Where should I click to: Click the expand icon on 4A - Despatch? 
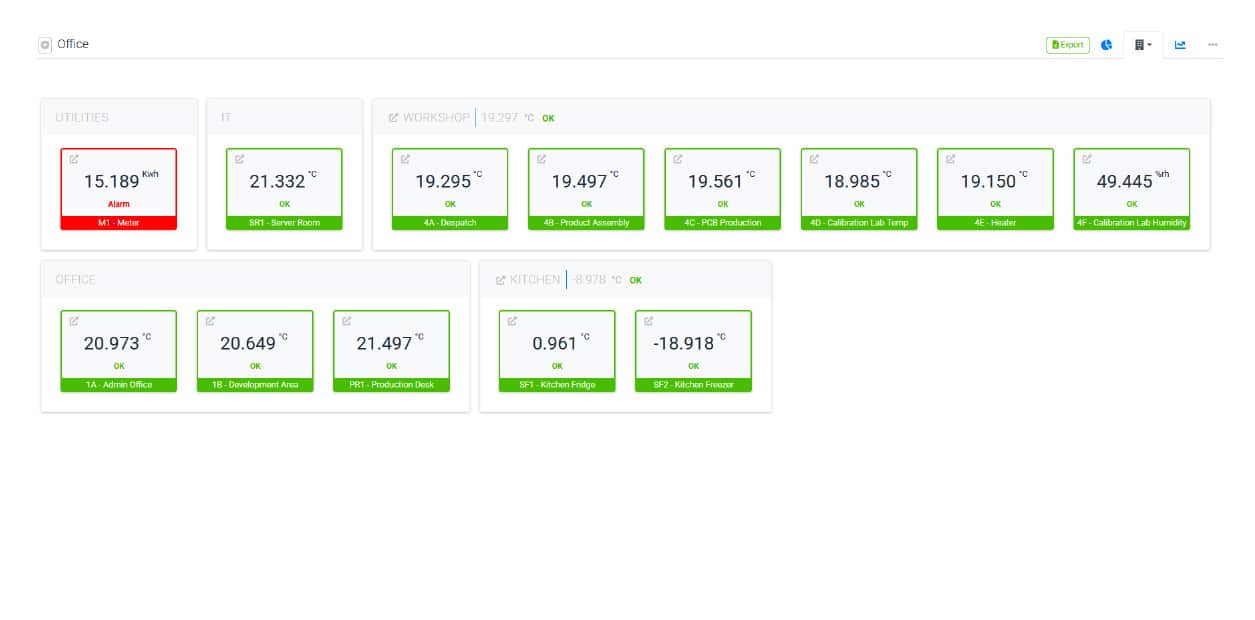[x=403, y=158]
